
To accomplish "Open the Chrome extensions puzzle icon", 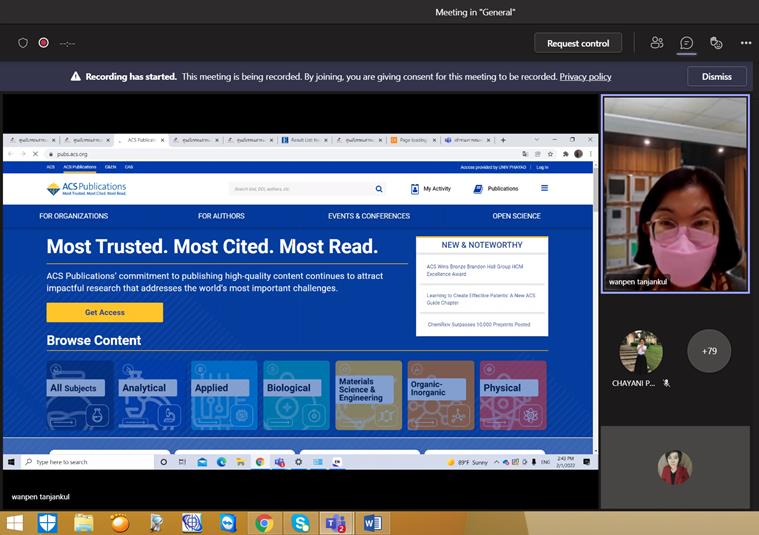I will pyautogui.click(x=565, y=154).
